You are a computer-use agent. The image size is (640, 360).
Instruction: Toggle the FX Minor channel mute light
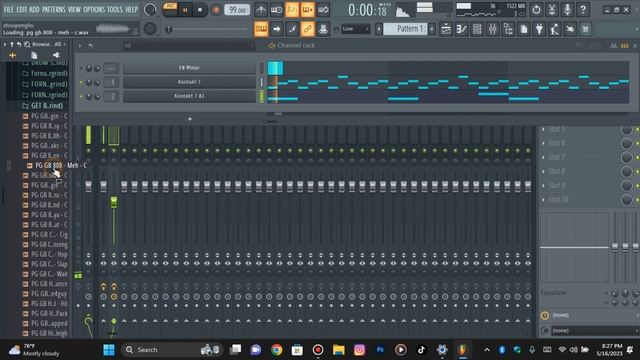pyautogui.click(x=81, y=68)
